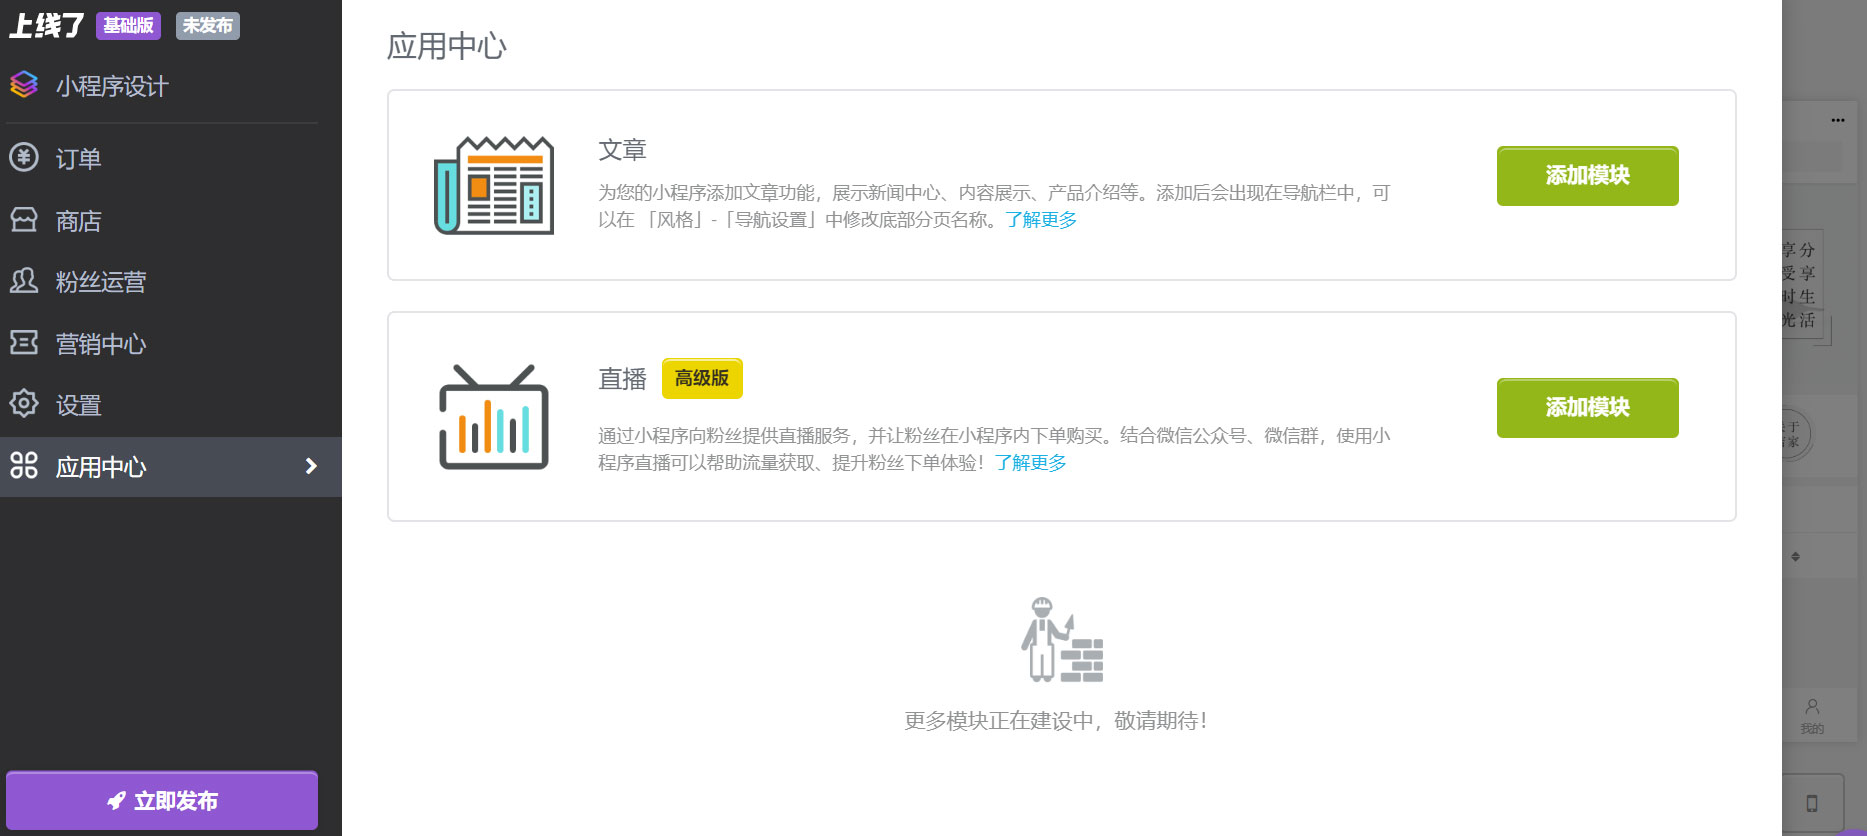Click the ellipsis more icon in background panel

[1838, 120]
